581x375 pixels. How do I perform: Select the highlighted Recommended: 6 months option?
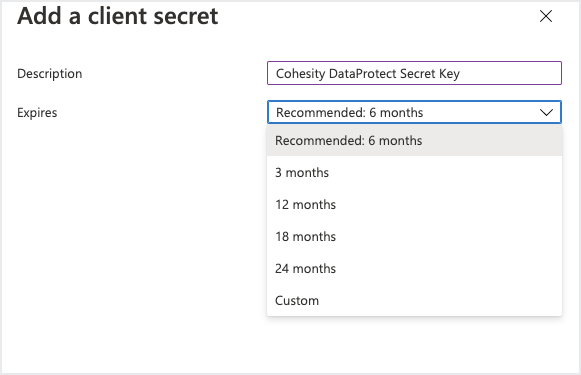pos(414,141)
